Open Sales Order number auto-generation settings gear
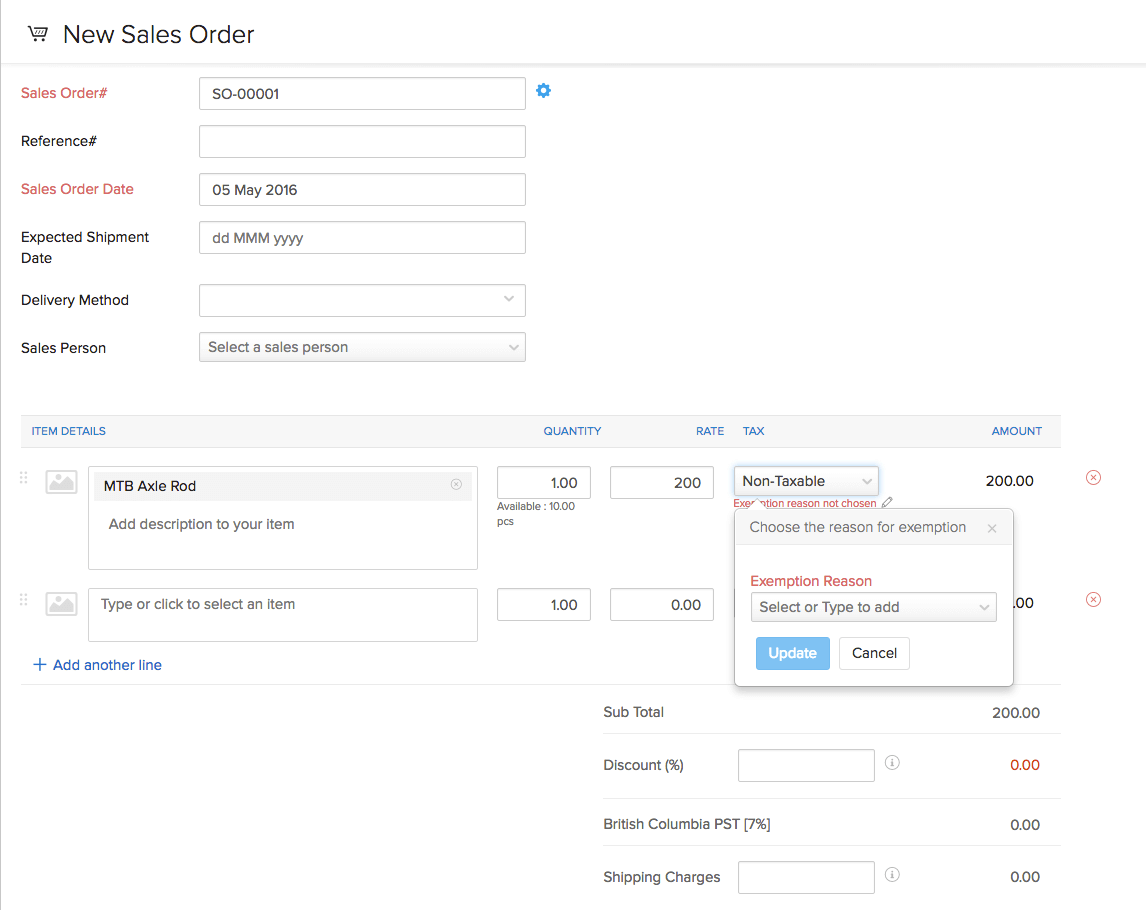 click(x=543, y=90)
